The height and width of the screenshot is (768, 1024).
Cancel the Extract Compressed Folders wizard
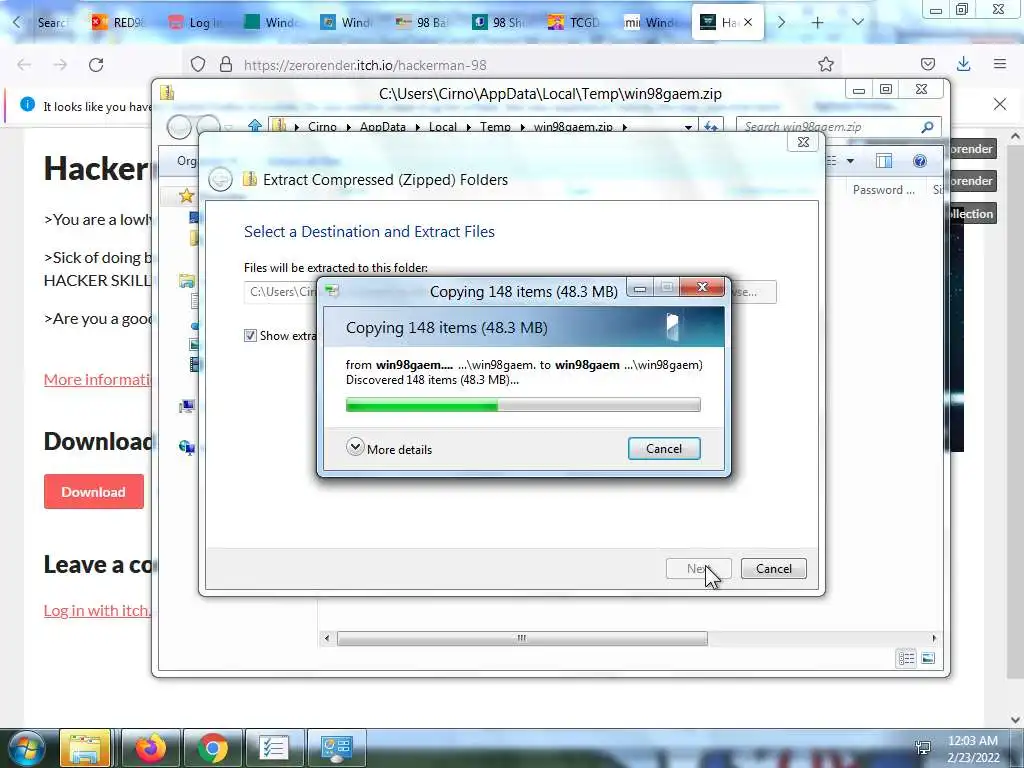pyautogui.click(x=774, y=569)
